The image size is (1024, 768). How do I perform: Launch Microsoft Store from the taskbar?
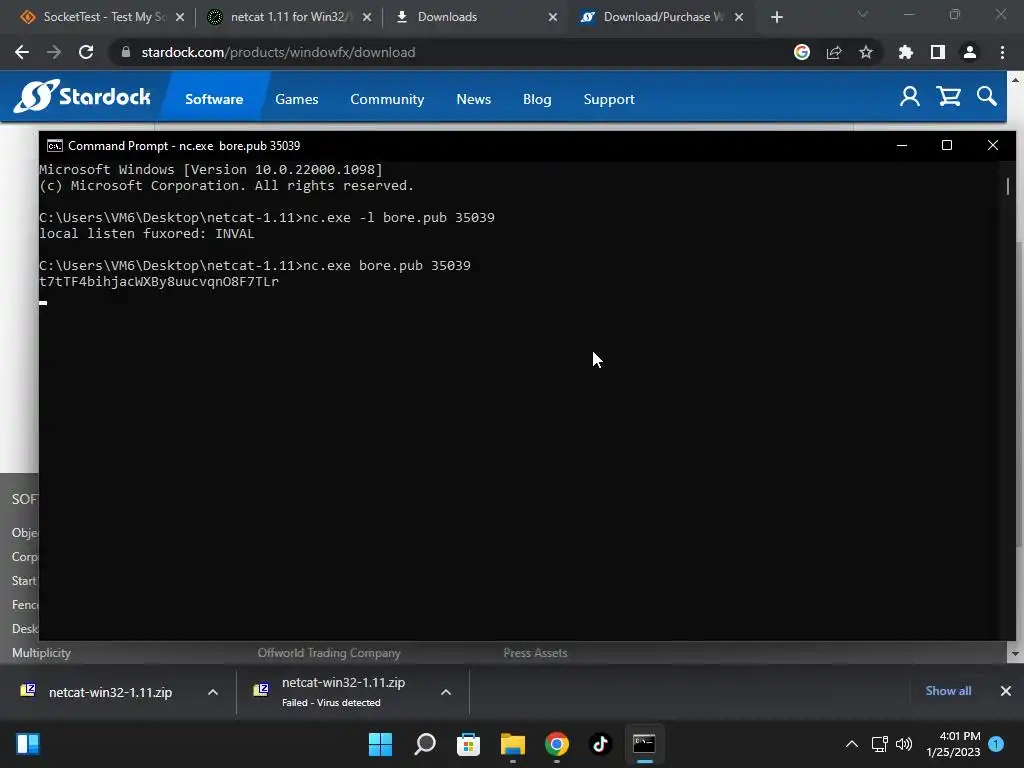click(468, 744)
